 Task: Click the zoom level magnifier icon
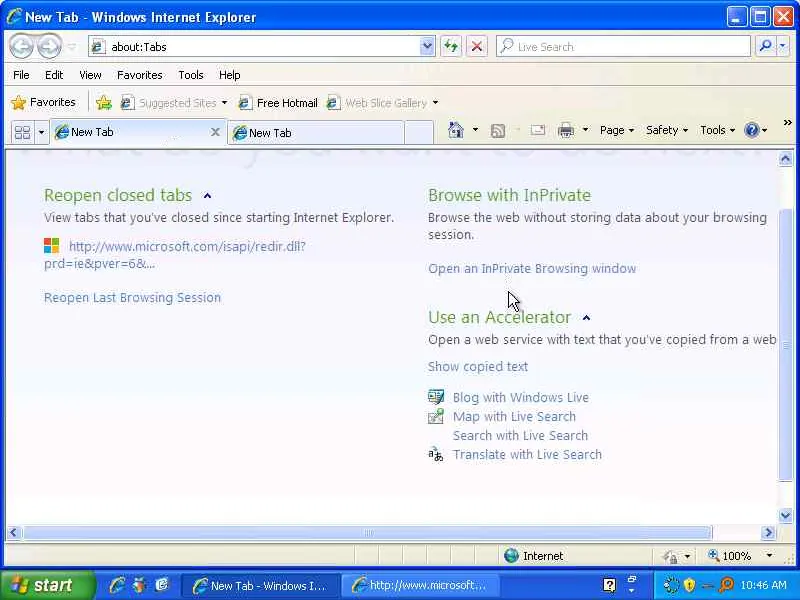click(713, 555)
